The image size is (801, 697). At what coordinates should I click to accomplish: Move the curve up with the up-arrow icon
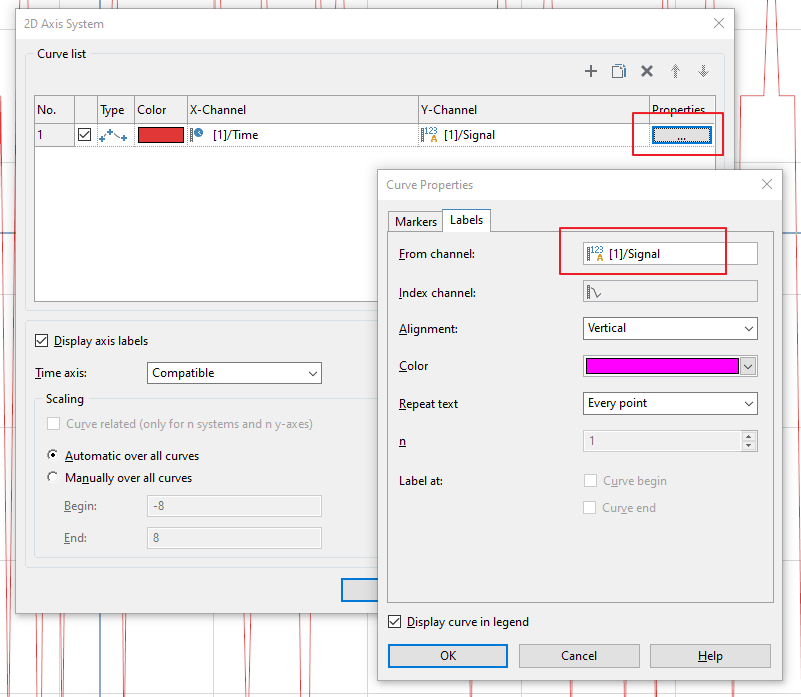pyautogui.click(x=675, y=71)
